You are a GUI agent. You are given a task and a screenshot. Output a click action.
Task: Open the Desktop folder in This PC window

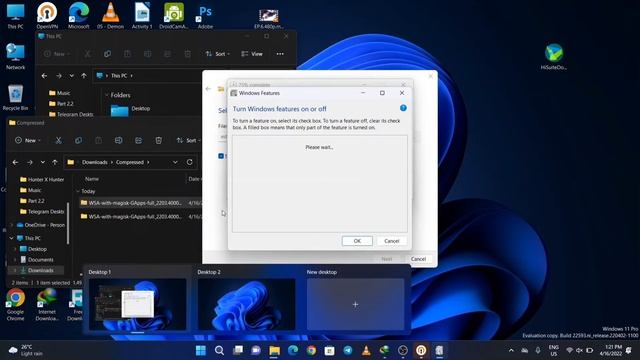tap(131, 109)
